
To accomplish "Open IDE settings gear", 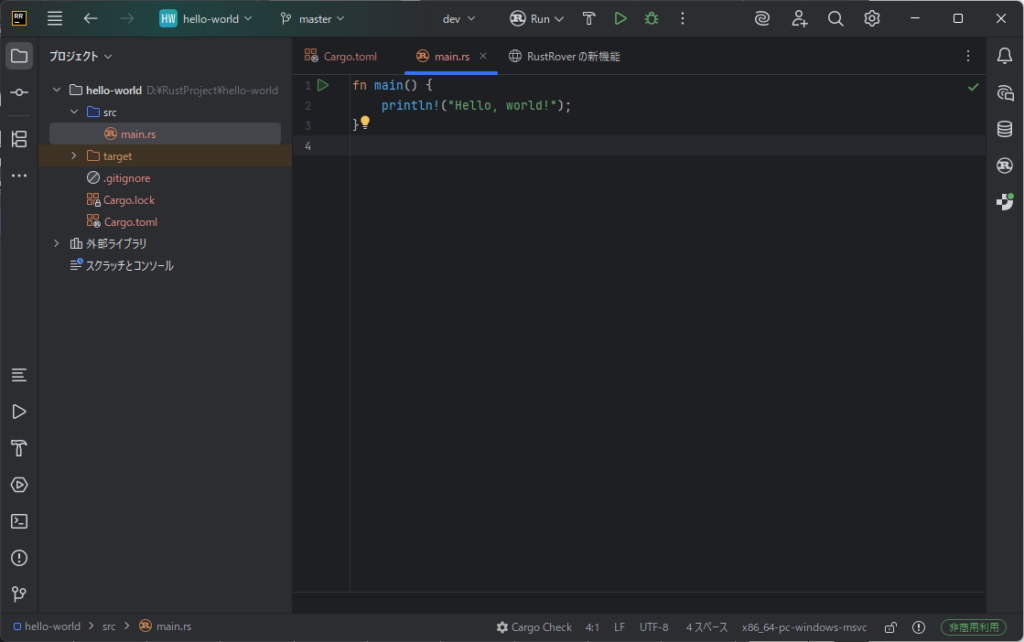I will pyautogui.click(x=872, y=19).
